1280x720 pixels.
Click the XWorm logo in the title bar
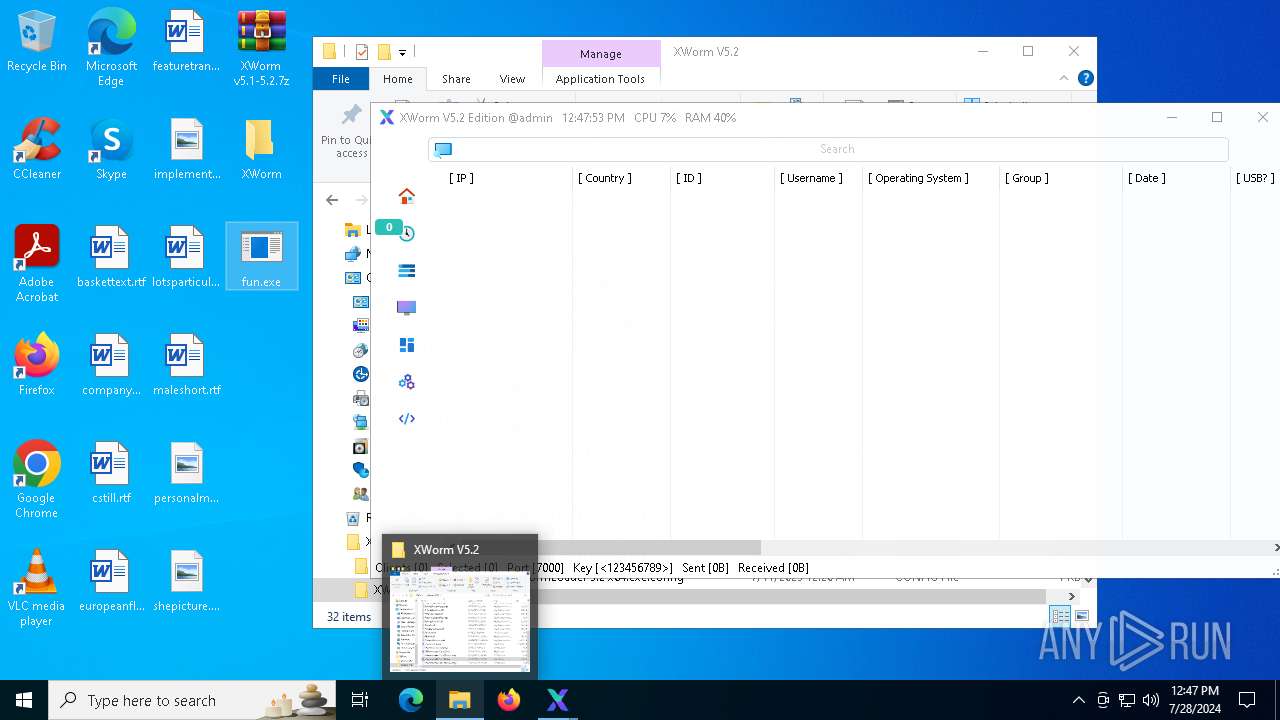click(386, 117)
